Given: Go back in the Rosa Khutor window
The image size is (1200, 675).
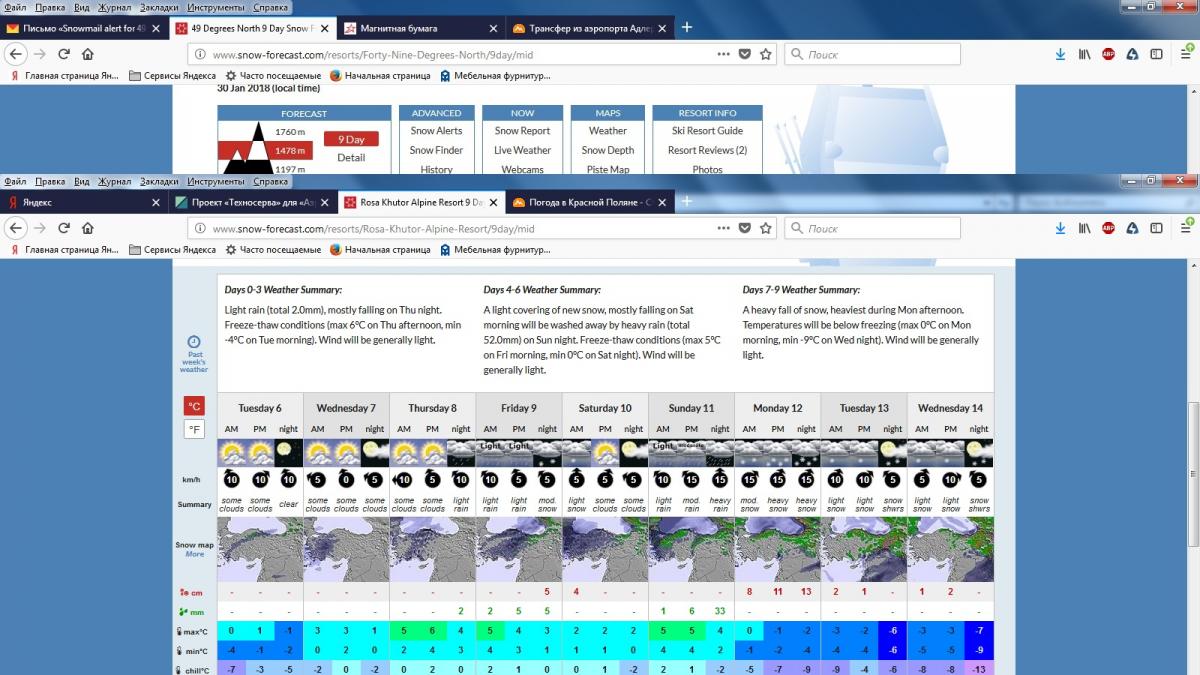Looking at the screenshot, I should tap(16, 228).
